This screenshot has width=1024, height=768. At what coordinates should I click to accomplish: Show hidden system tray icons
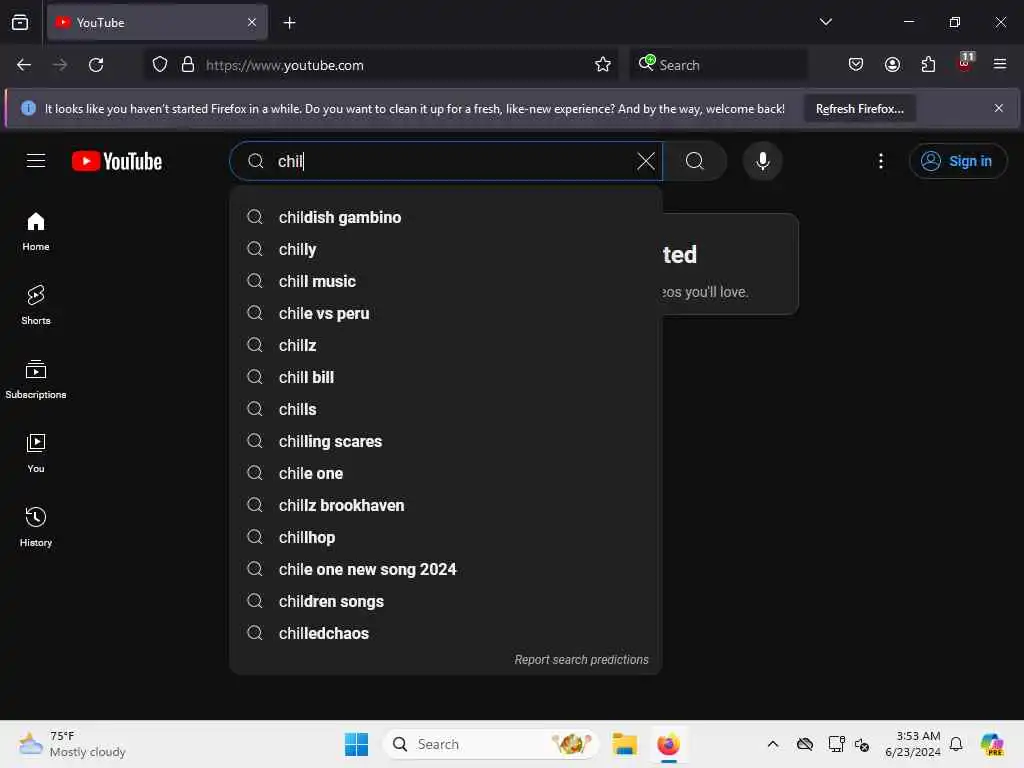(x=773, y=744)
